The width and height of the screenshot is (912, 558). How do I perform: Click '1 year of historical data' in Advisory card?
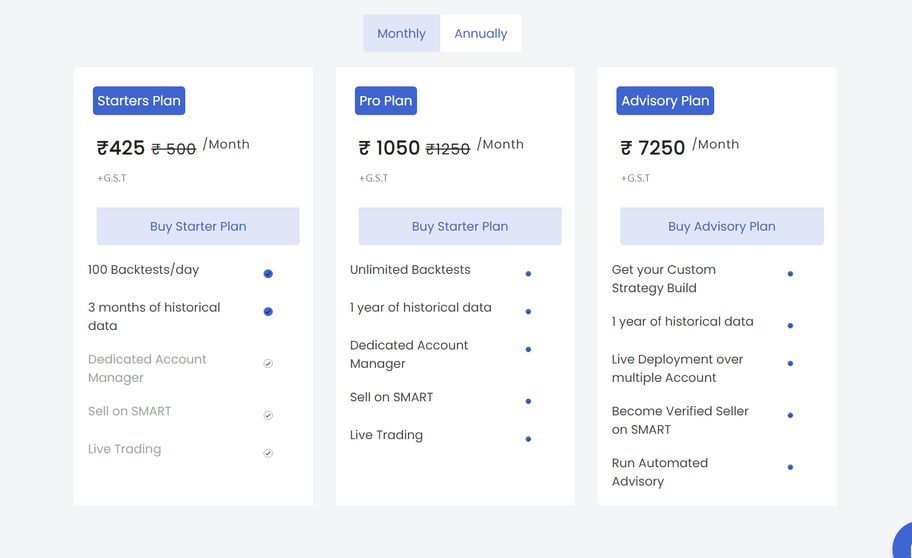682,322
